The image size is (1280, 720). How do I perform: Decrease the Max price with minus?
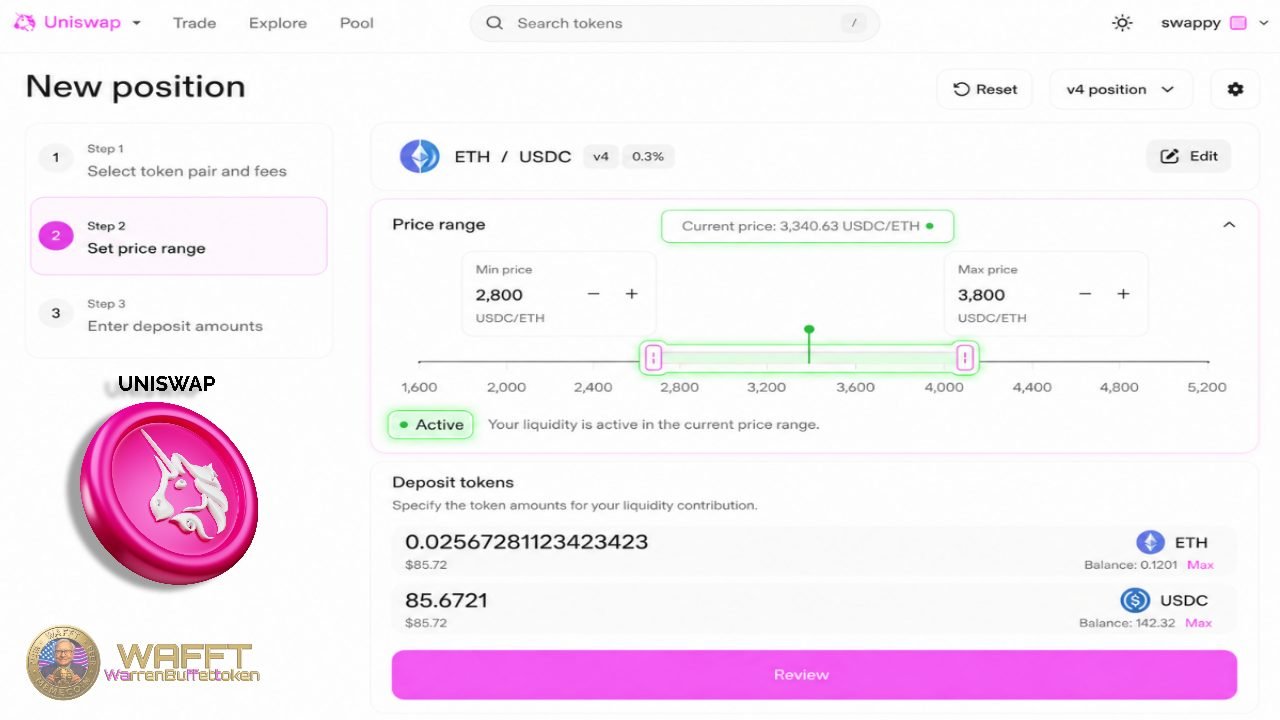coord(1085,294)
